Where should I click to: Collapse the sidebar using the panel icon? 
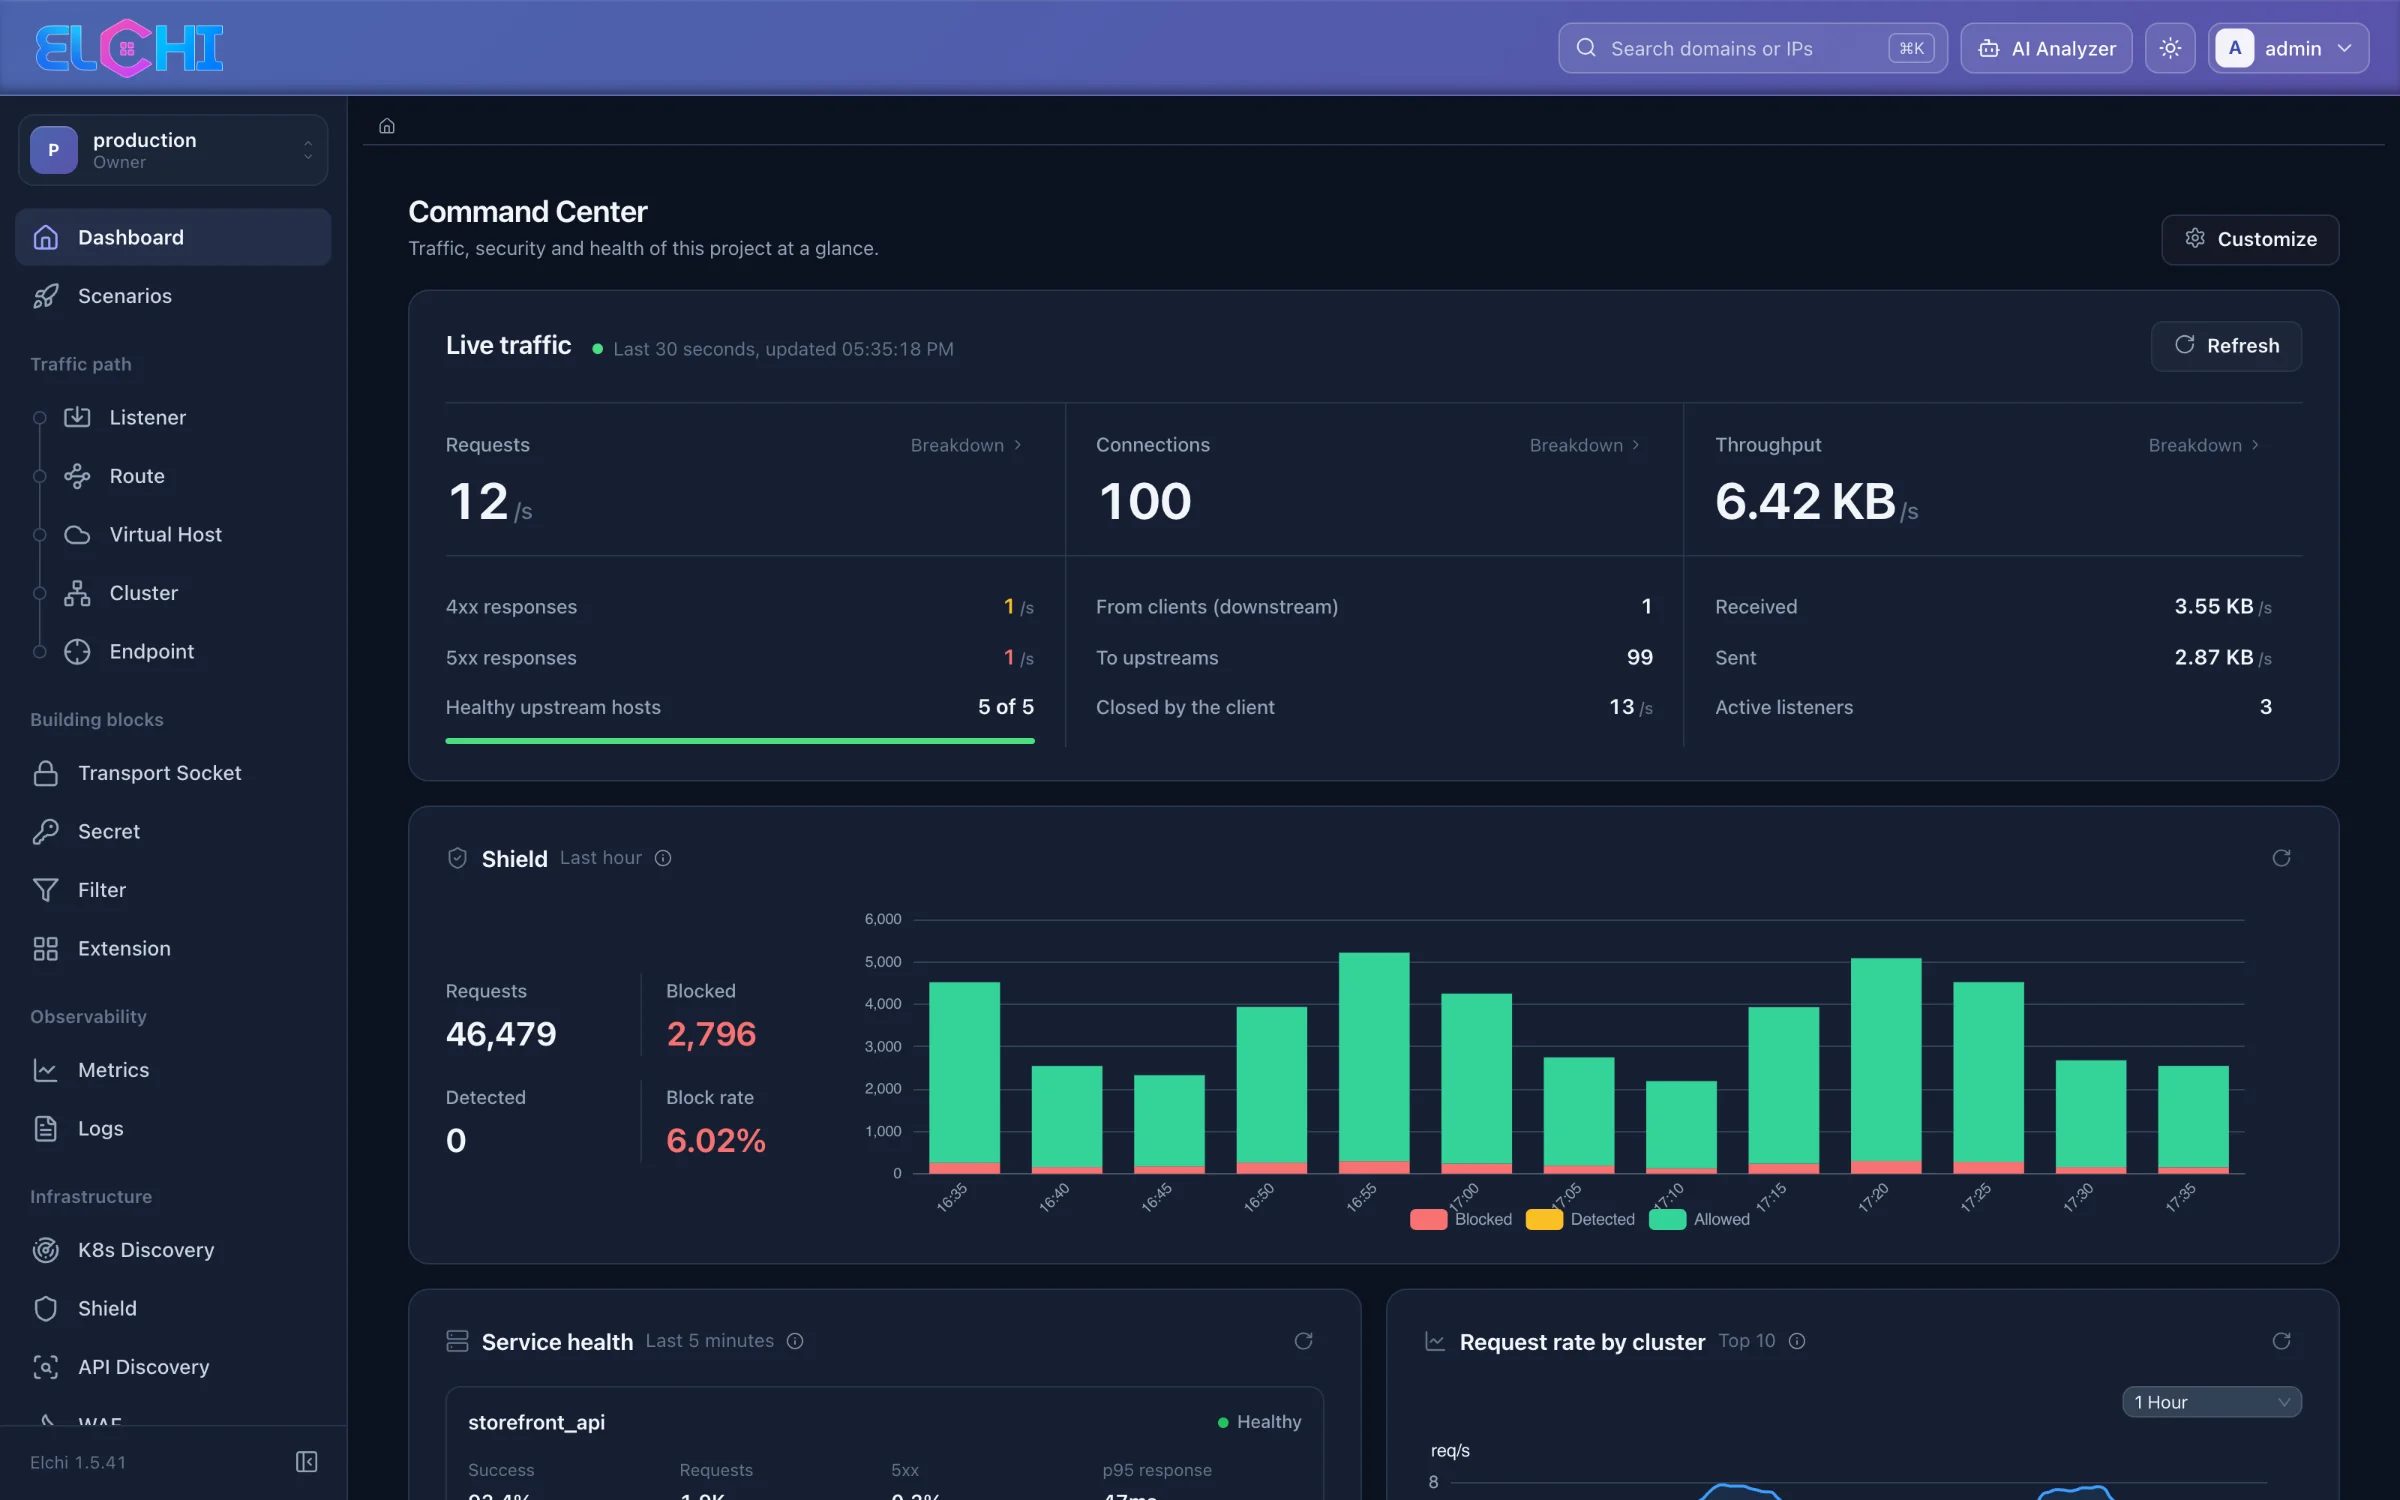click(306, 1462)
